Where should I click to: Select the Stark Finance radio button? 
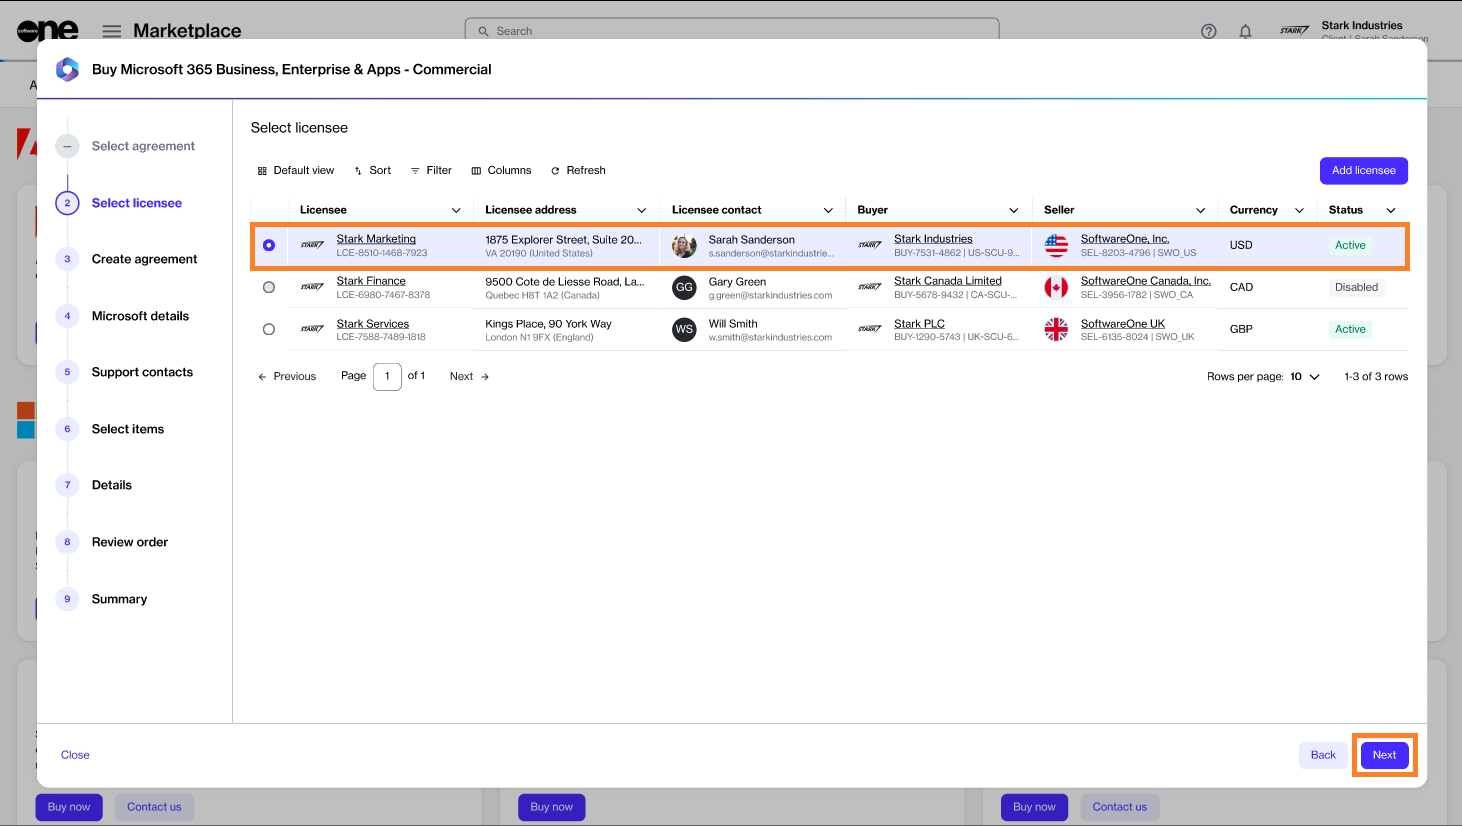(x=268, y=287)
